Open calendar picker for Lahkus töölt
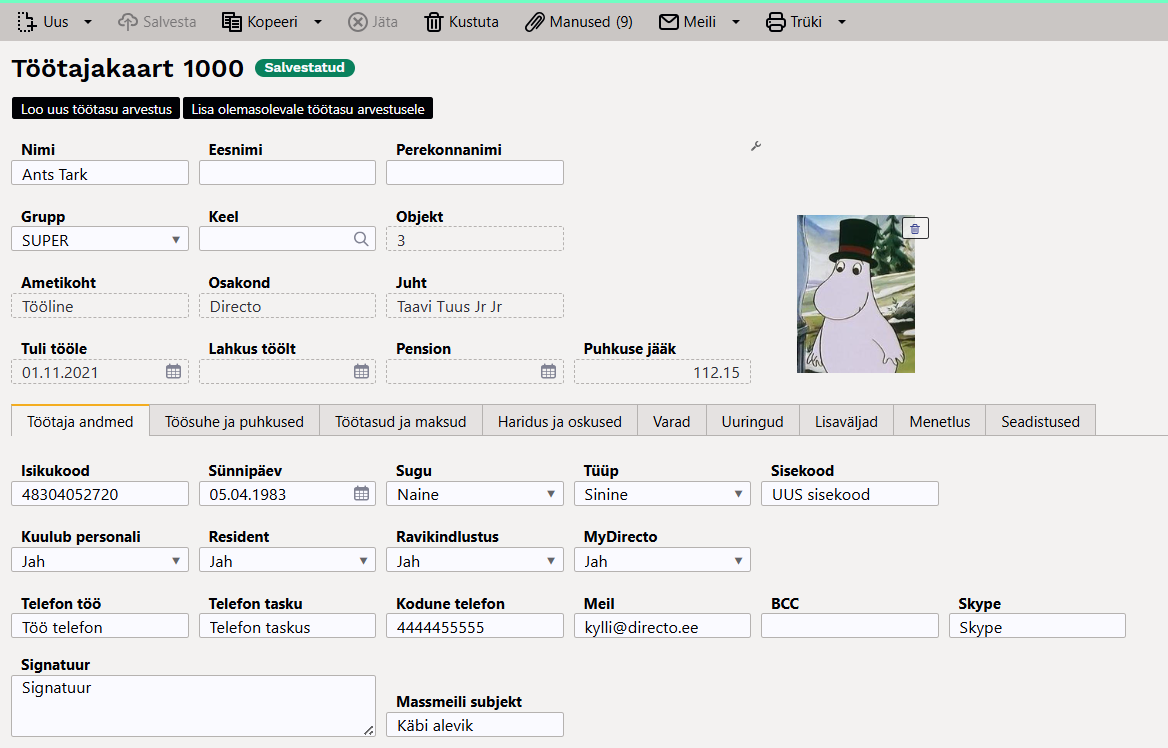Screen dimensions: 1168x748 [361, 372]
